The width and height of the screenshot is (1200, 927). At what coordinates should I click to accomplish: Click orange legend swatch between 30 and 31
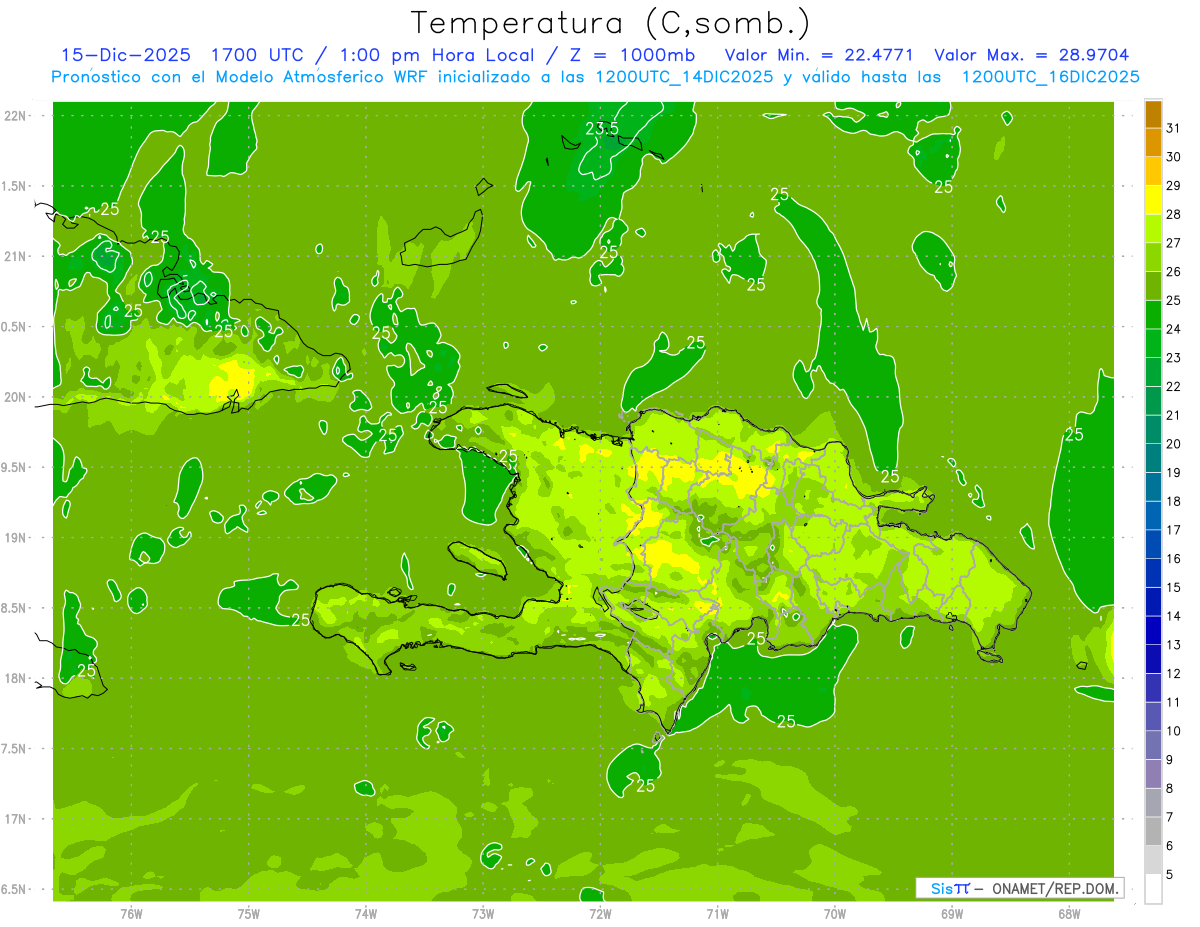[x=1153, y=143]
